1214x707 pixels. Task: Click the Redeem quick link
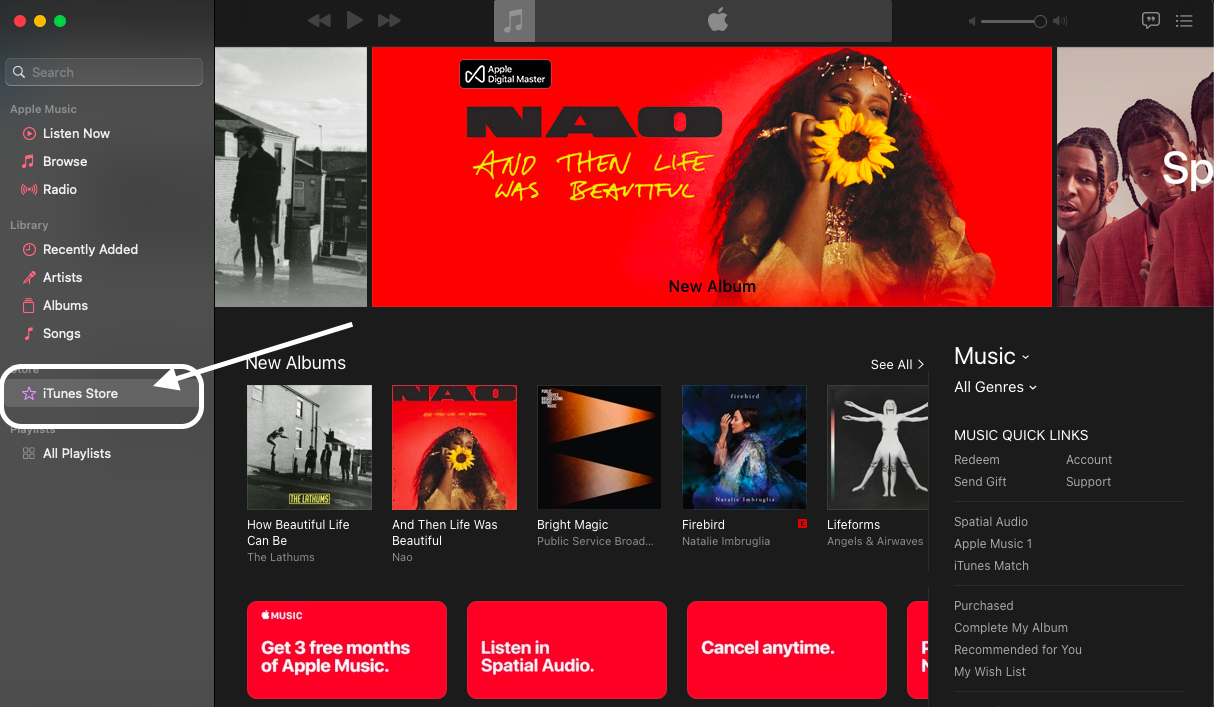pyautogui.click(x=977, y=460)
